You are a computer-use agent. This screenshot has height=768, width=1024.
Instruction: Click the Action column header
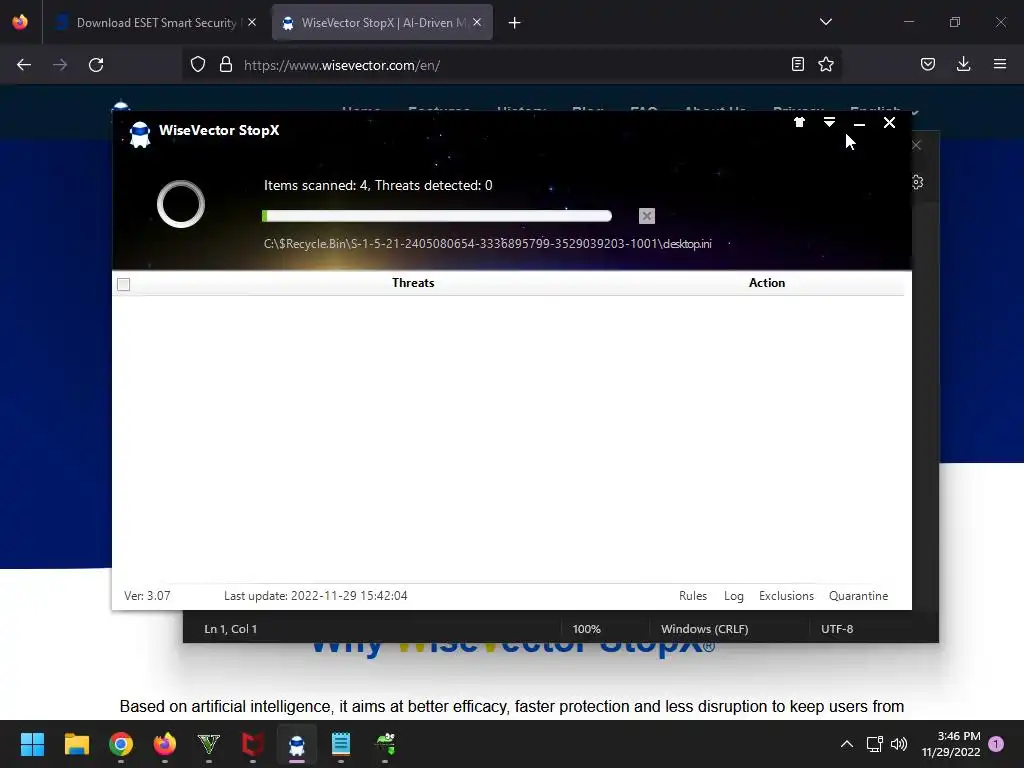click(767, 283)
